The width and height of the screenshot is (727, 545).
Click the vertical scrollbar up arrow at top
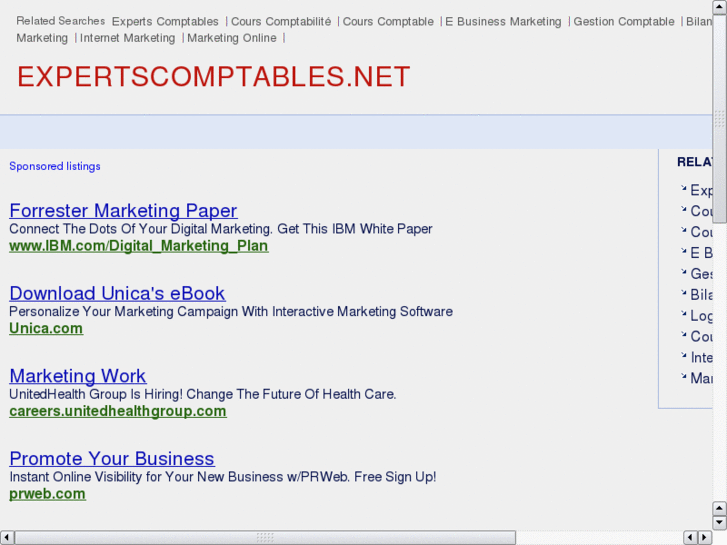tap(719, 7)
